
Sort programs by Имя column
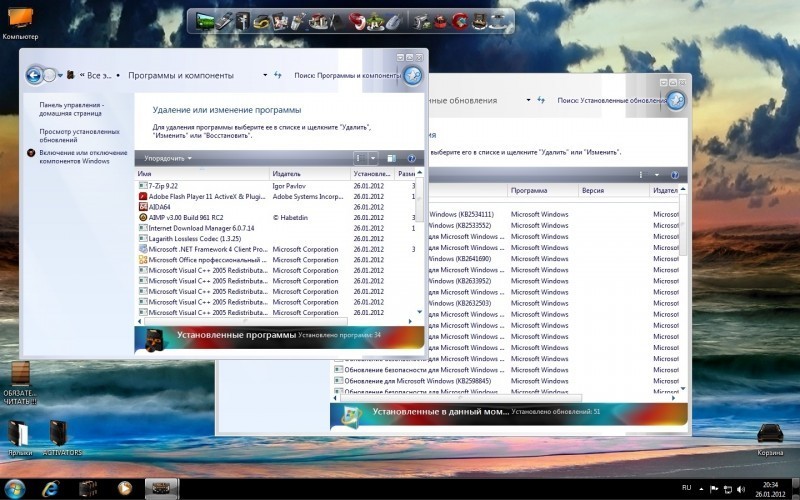(202, 174)
